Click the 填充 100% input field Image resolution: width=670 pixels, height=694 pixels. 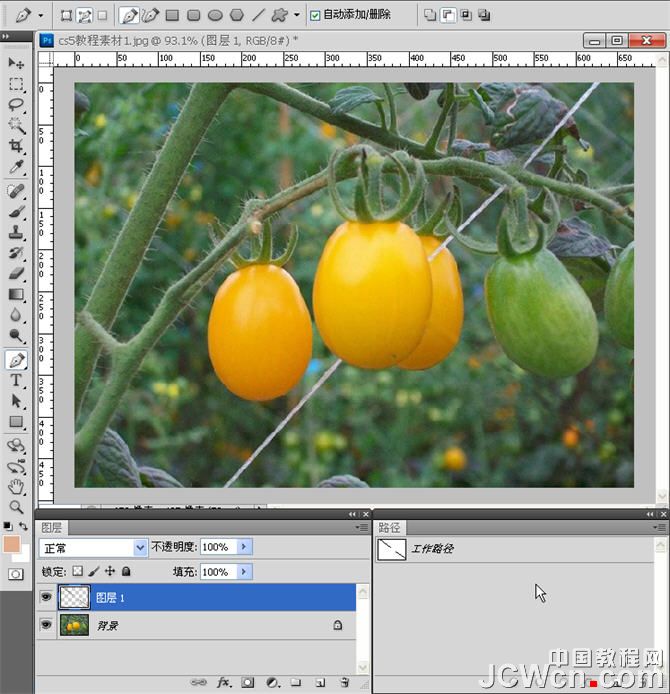click(219, 572)
